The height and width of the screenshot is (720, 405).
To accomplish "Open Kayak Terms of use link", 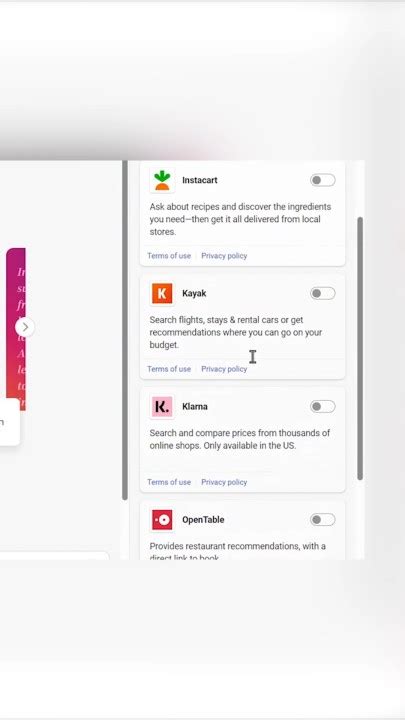I will click(169, 369).
